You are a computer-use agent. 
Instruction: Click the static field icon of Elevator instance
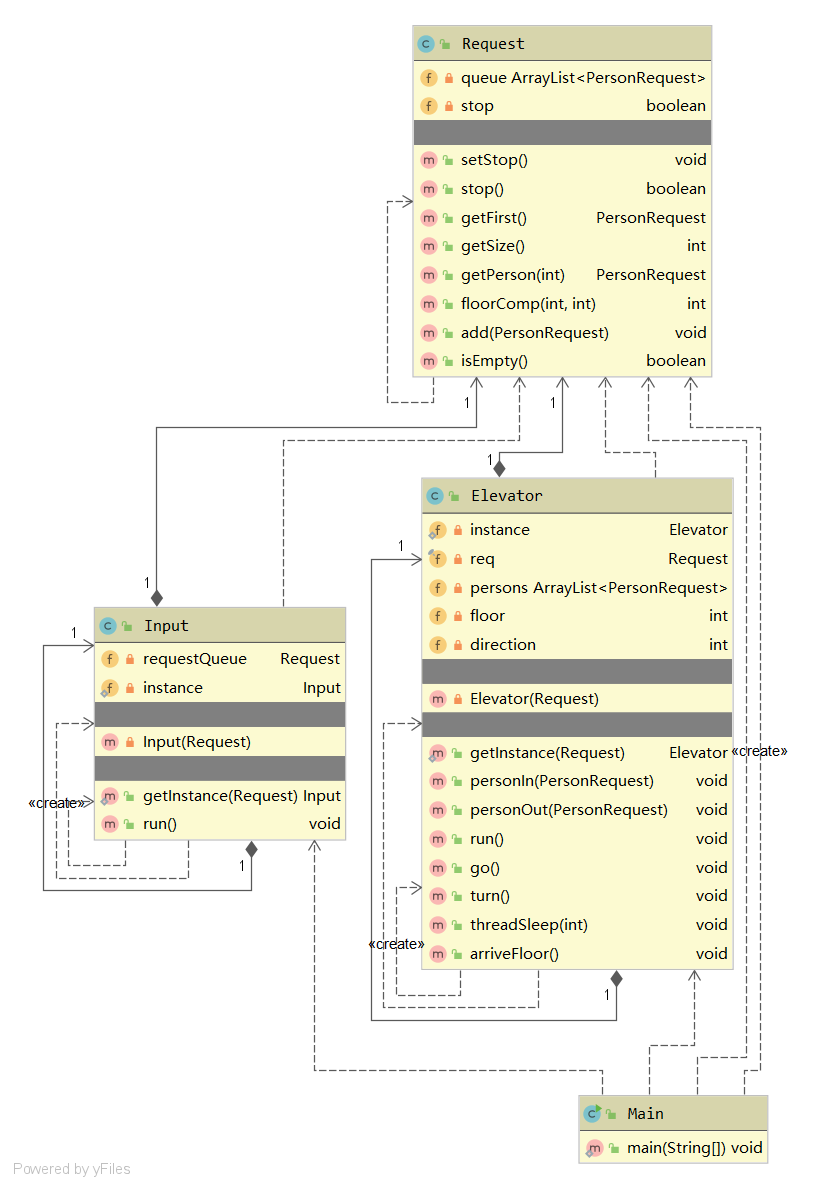[437, 530]
